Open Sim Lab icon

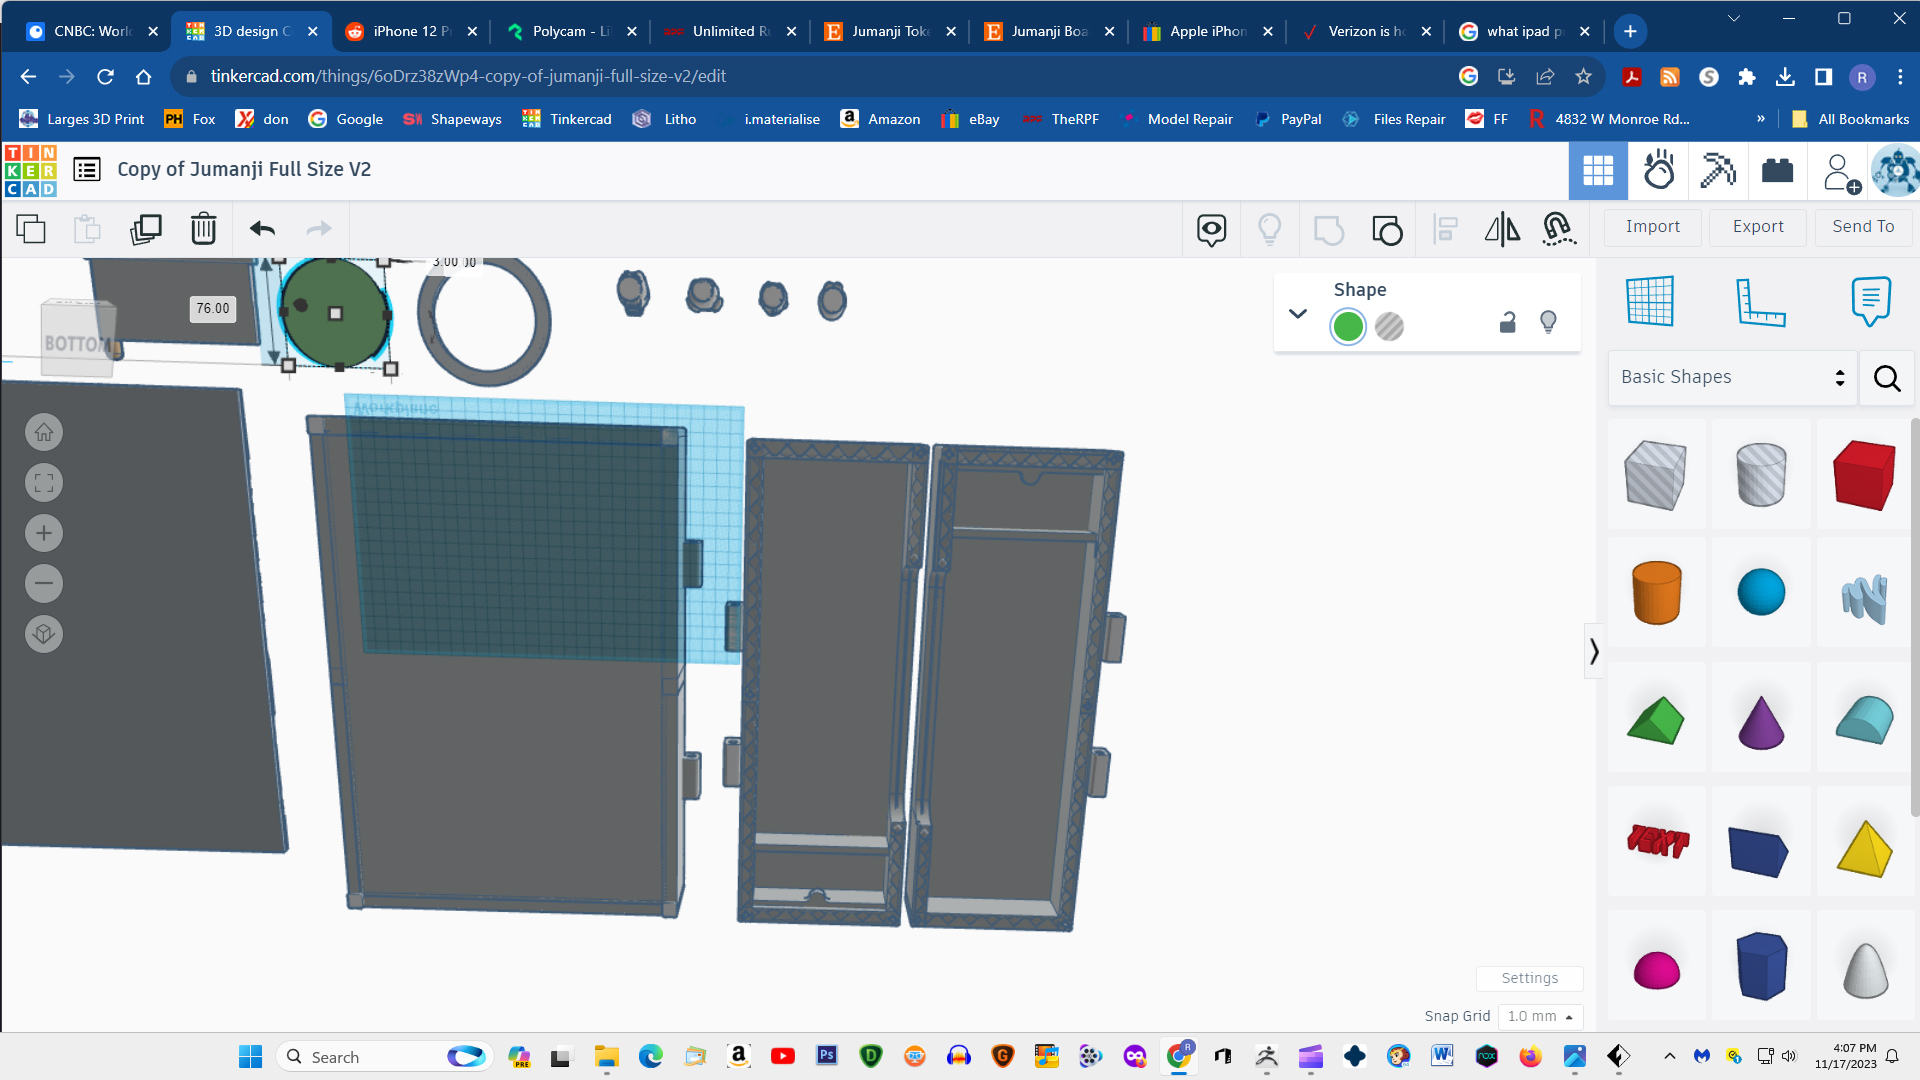pos(1658,171)
